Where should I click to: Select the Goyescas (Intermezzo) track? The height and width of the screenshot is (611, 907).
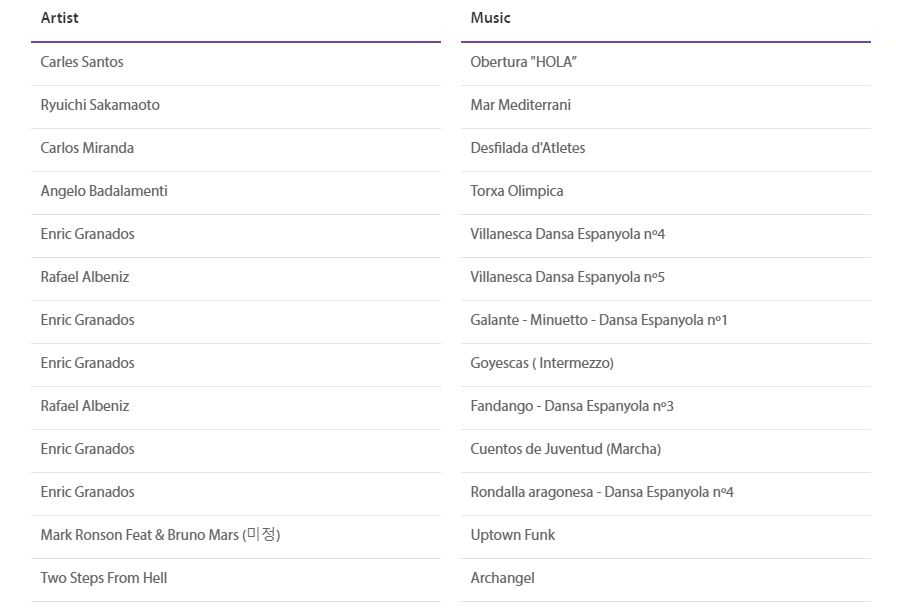click(x=541, y=363)
